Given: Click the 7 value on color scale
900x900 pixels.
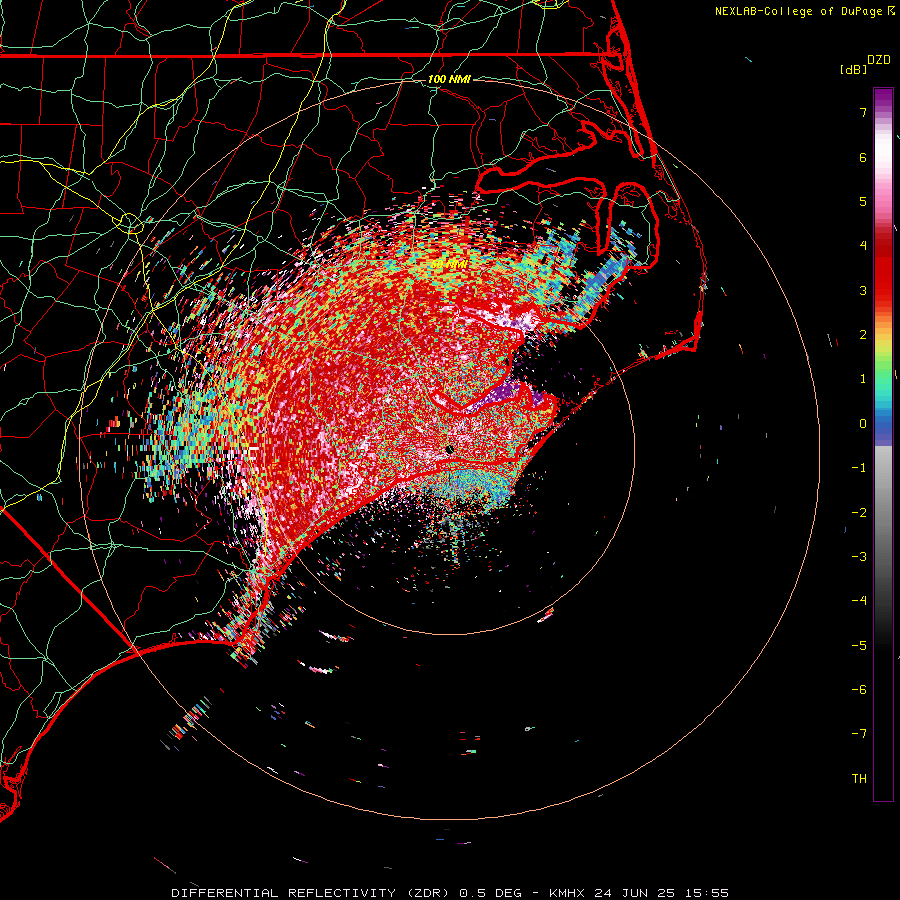Looking at the screenshot, I should 863,112.
